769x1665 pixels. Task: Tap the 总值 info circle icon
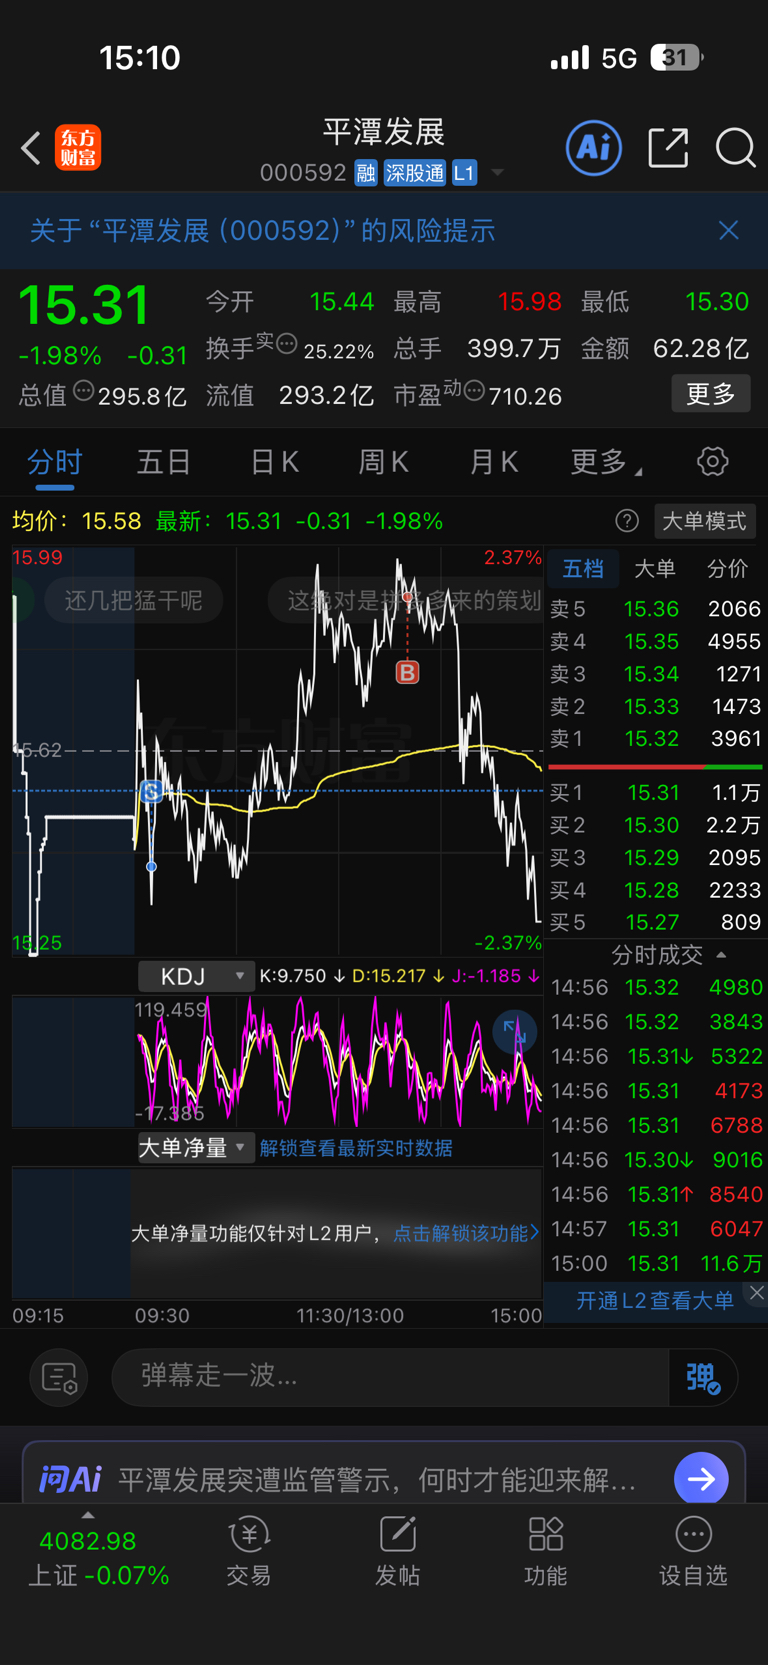pyautogui.click(x=83, y=391)
